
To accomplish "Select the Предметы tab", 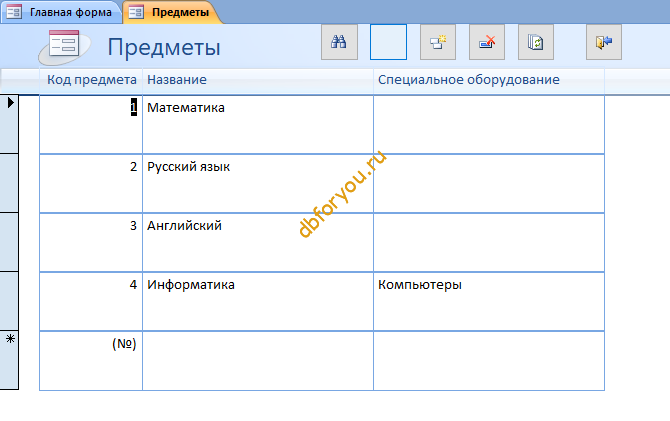I will [x=172, y=12].
